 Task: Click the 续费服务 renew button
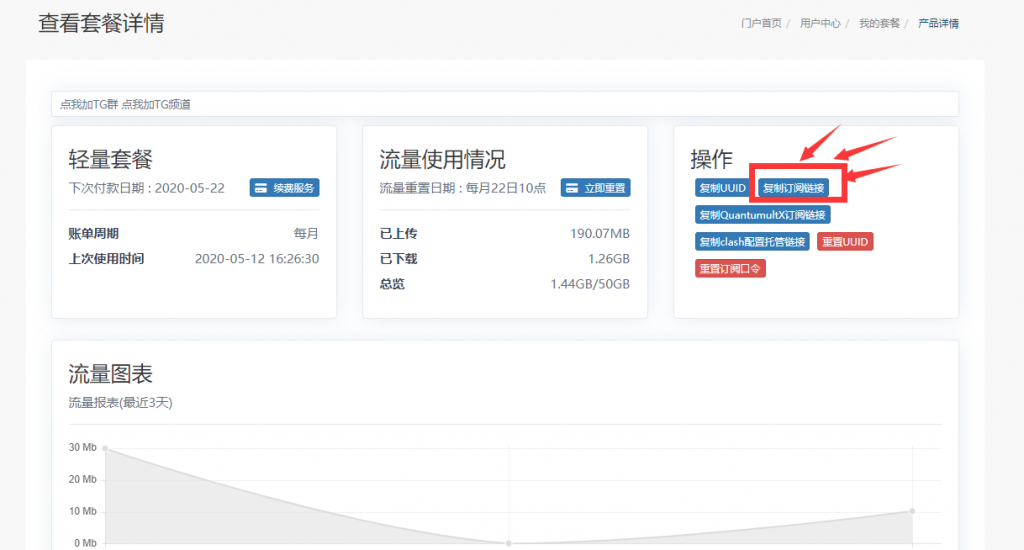[x=284, y=188]
